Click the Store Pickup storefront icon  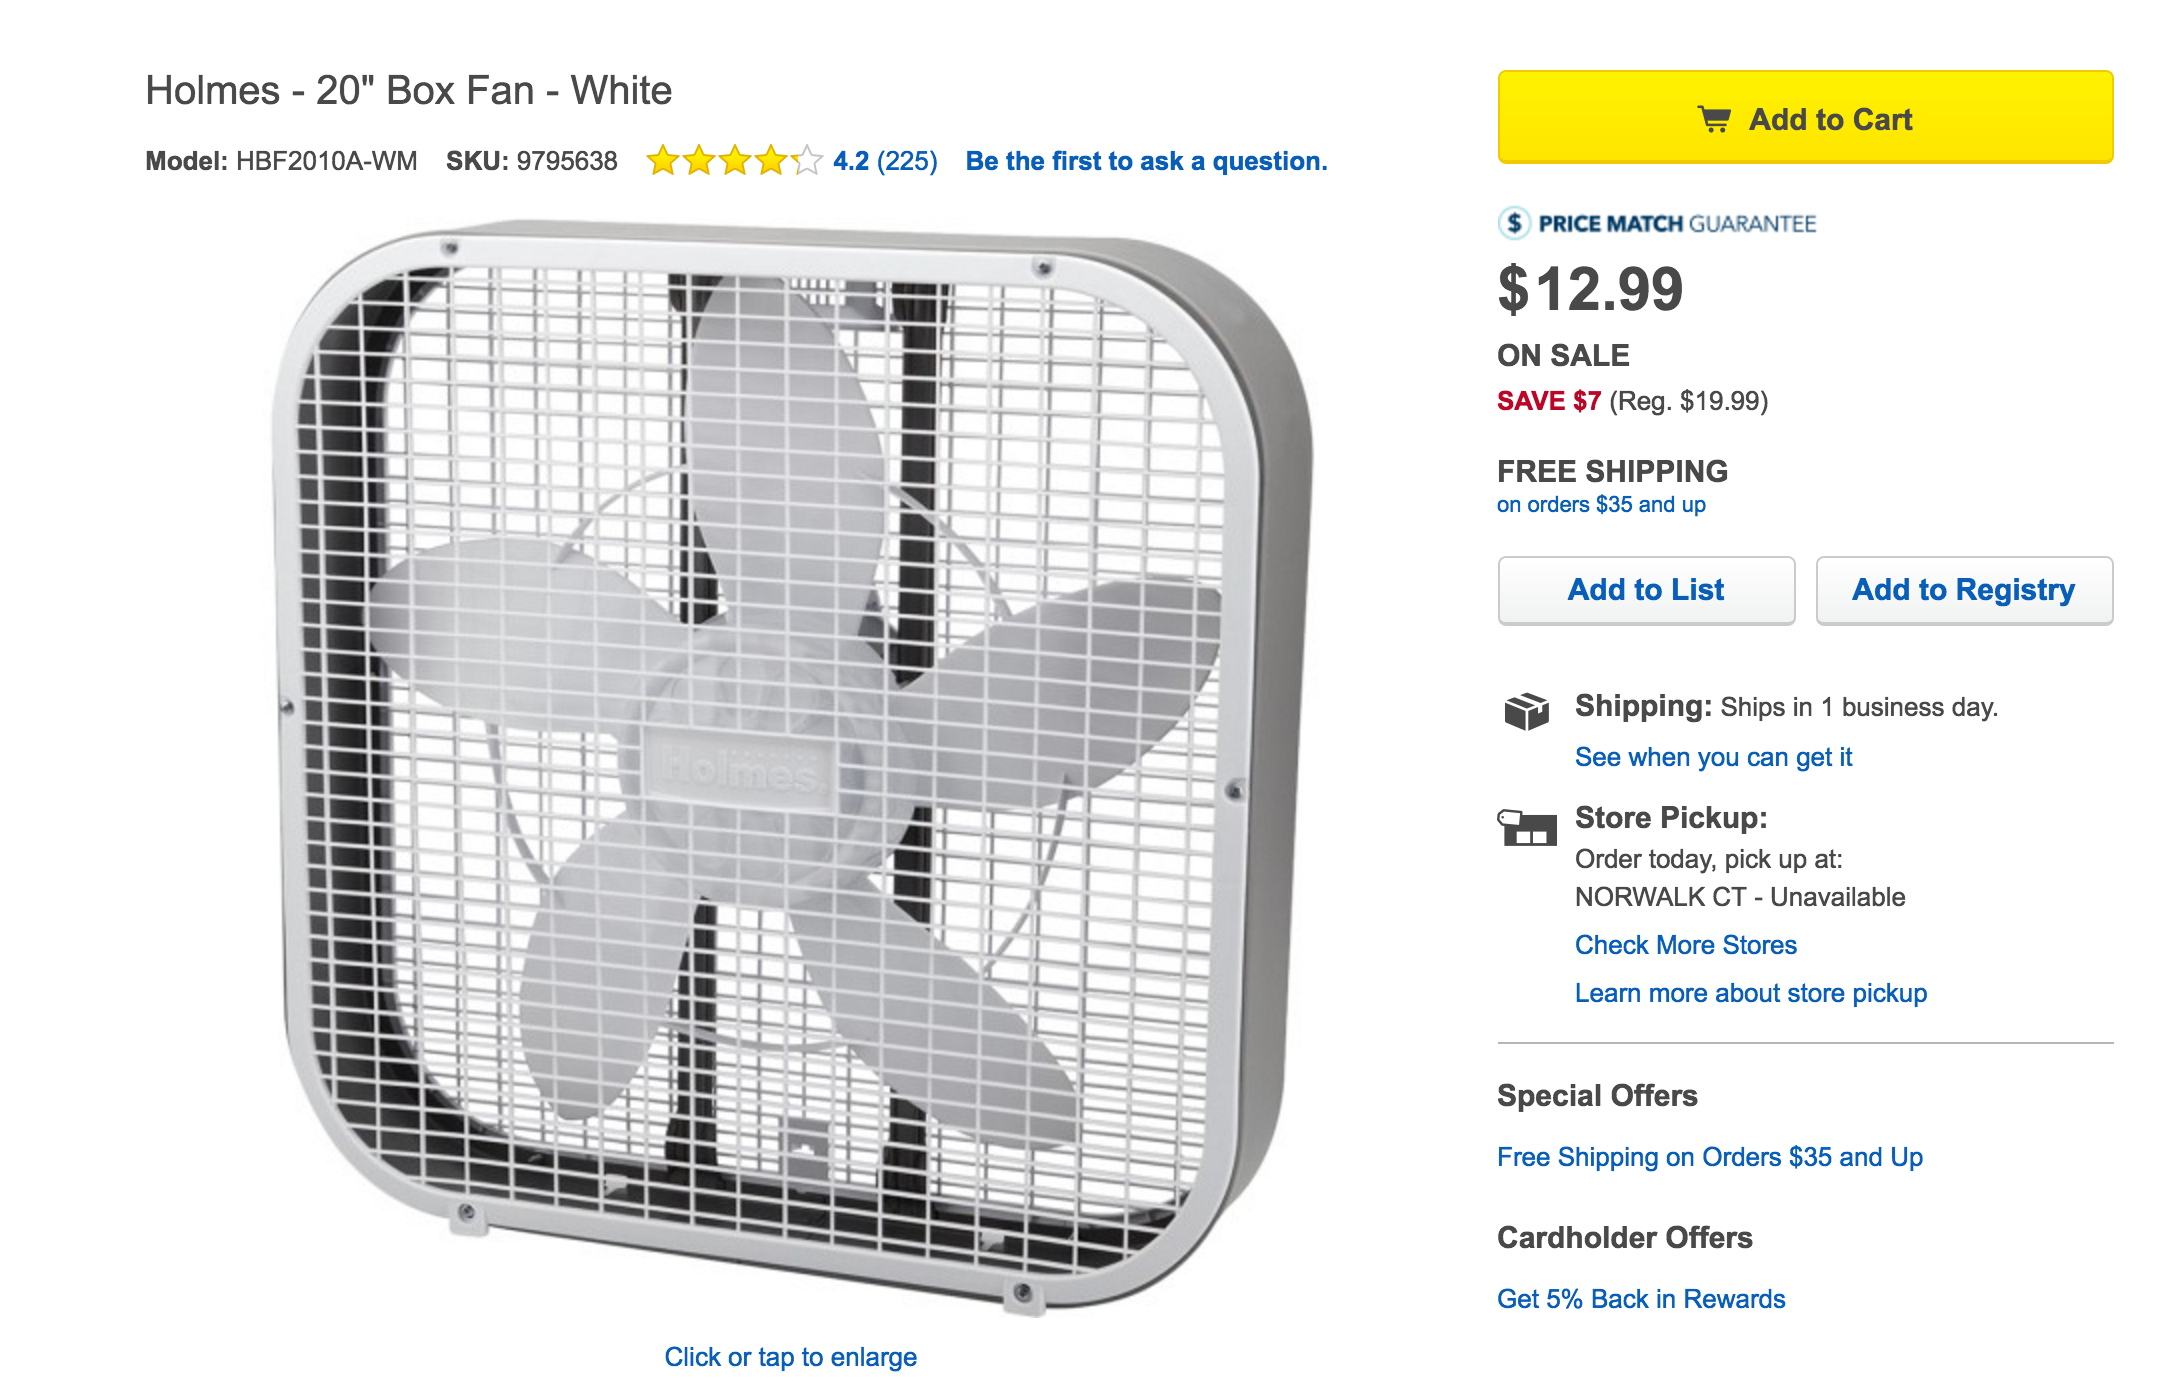click(x=1527, y=827)
